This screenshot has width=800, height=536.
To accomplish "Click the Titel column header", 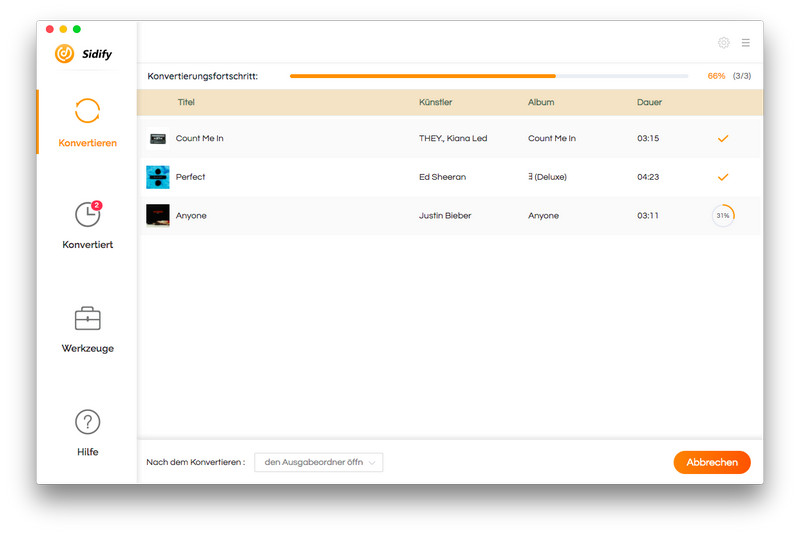I will point(186,102).
